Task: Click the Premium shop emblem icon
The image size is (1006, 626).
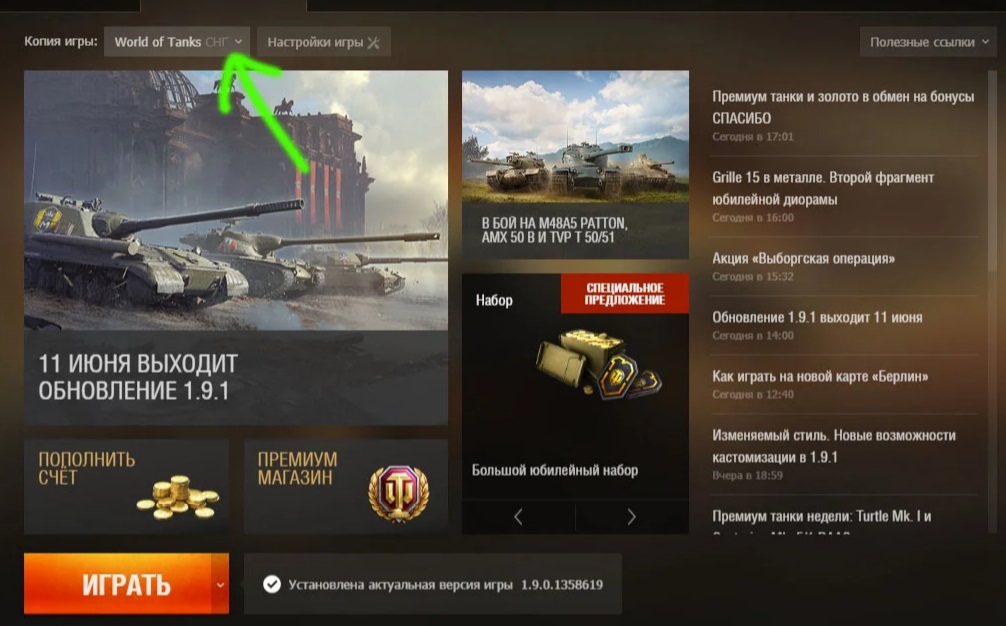Action: [398, 493]
